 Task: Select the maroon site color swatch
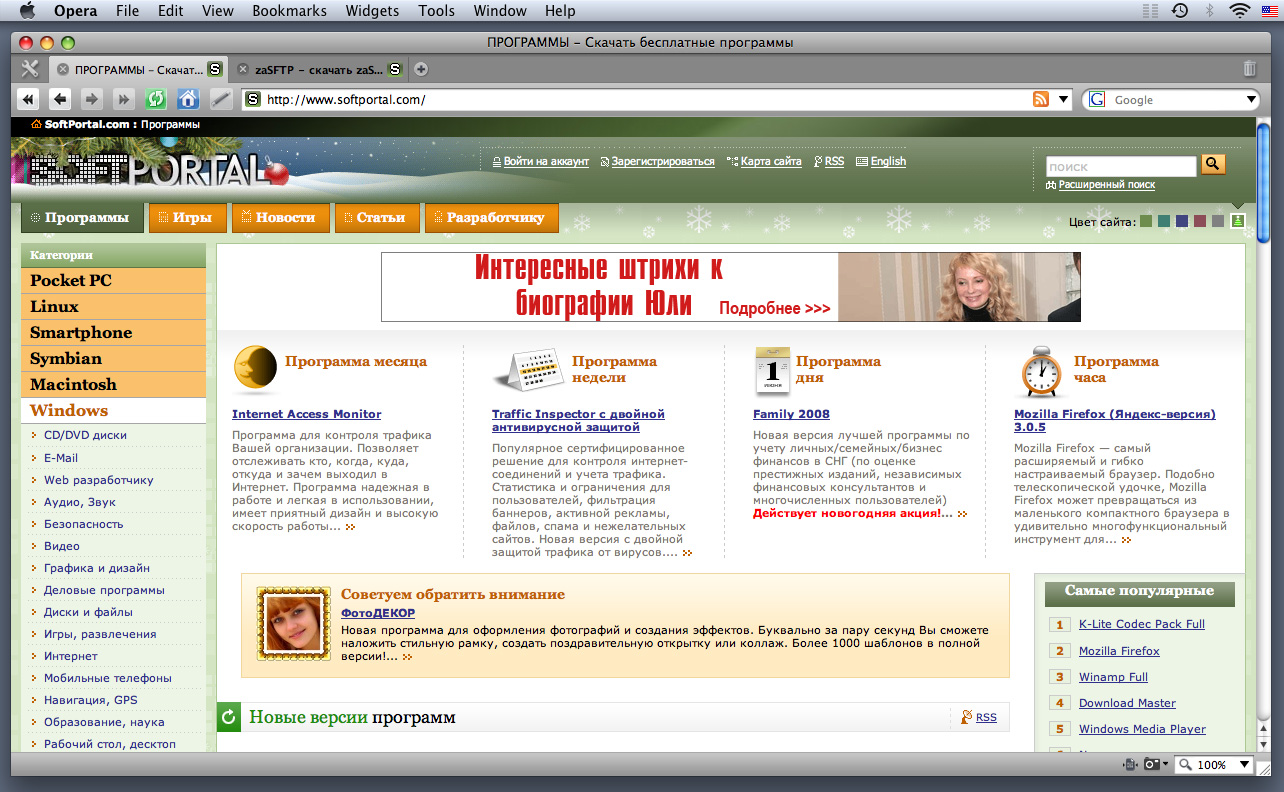pyautogui.click(x=1200, y=221)
